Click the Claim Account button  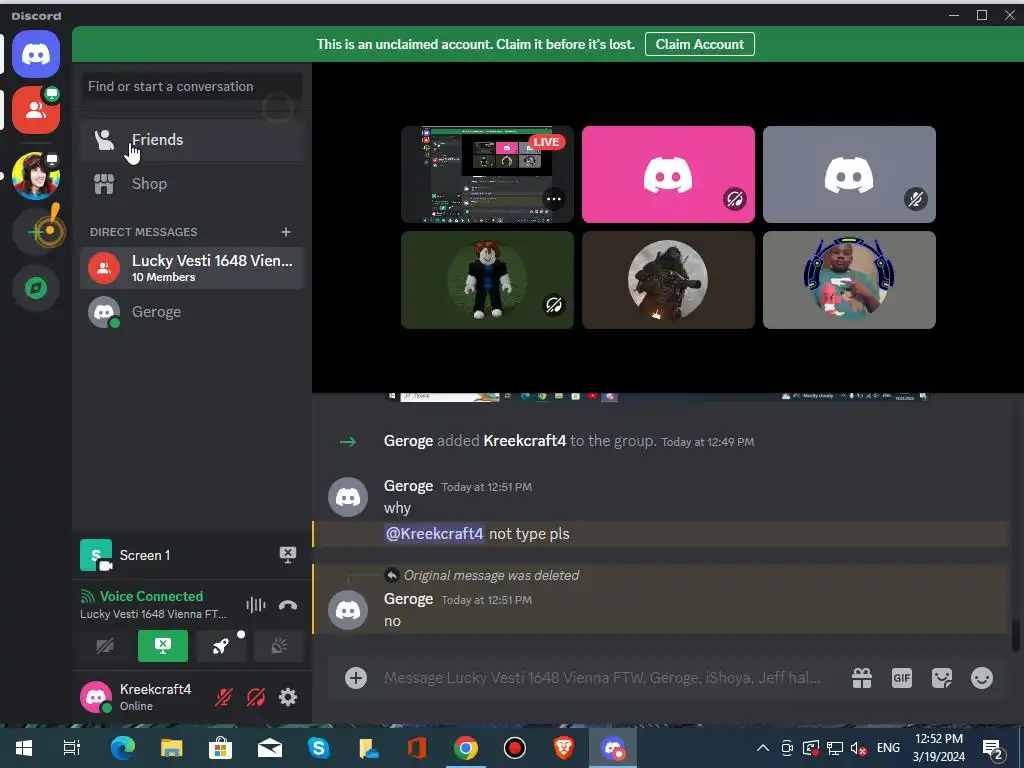pyautogui.click(x=699, y=44)
